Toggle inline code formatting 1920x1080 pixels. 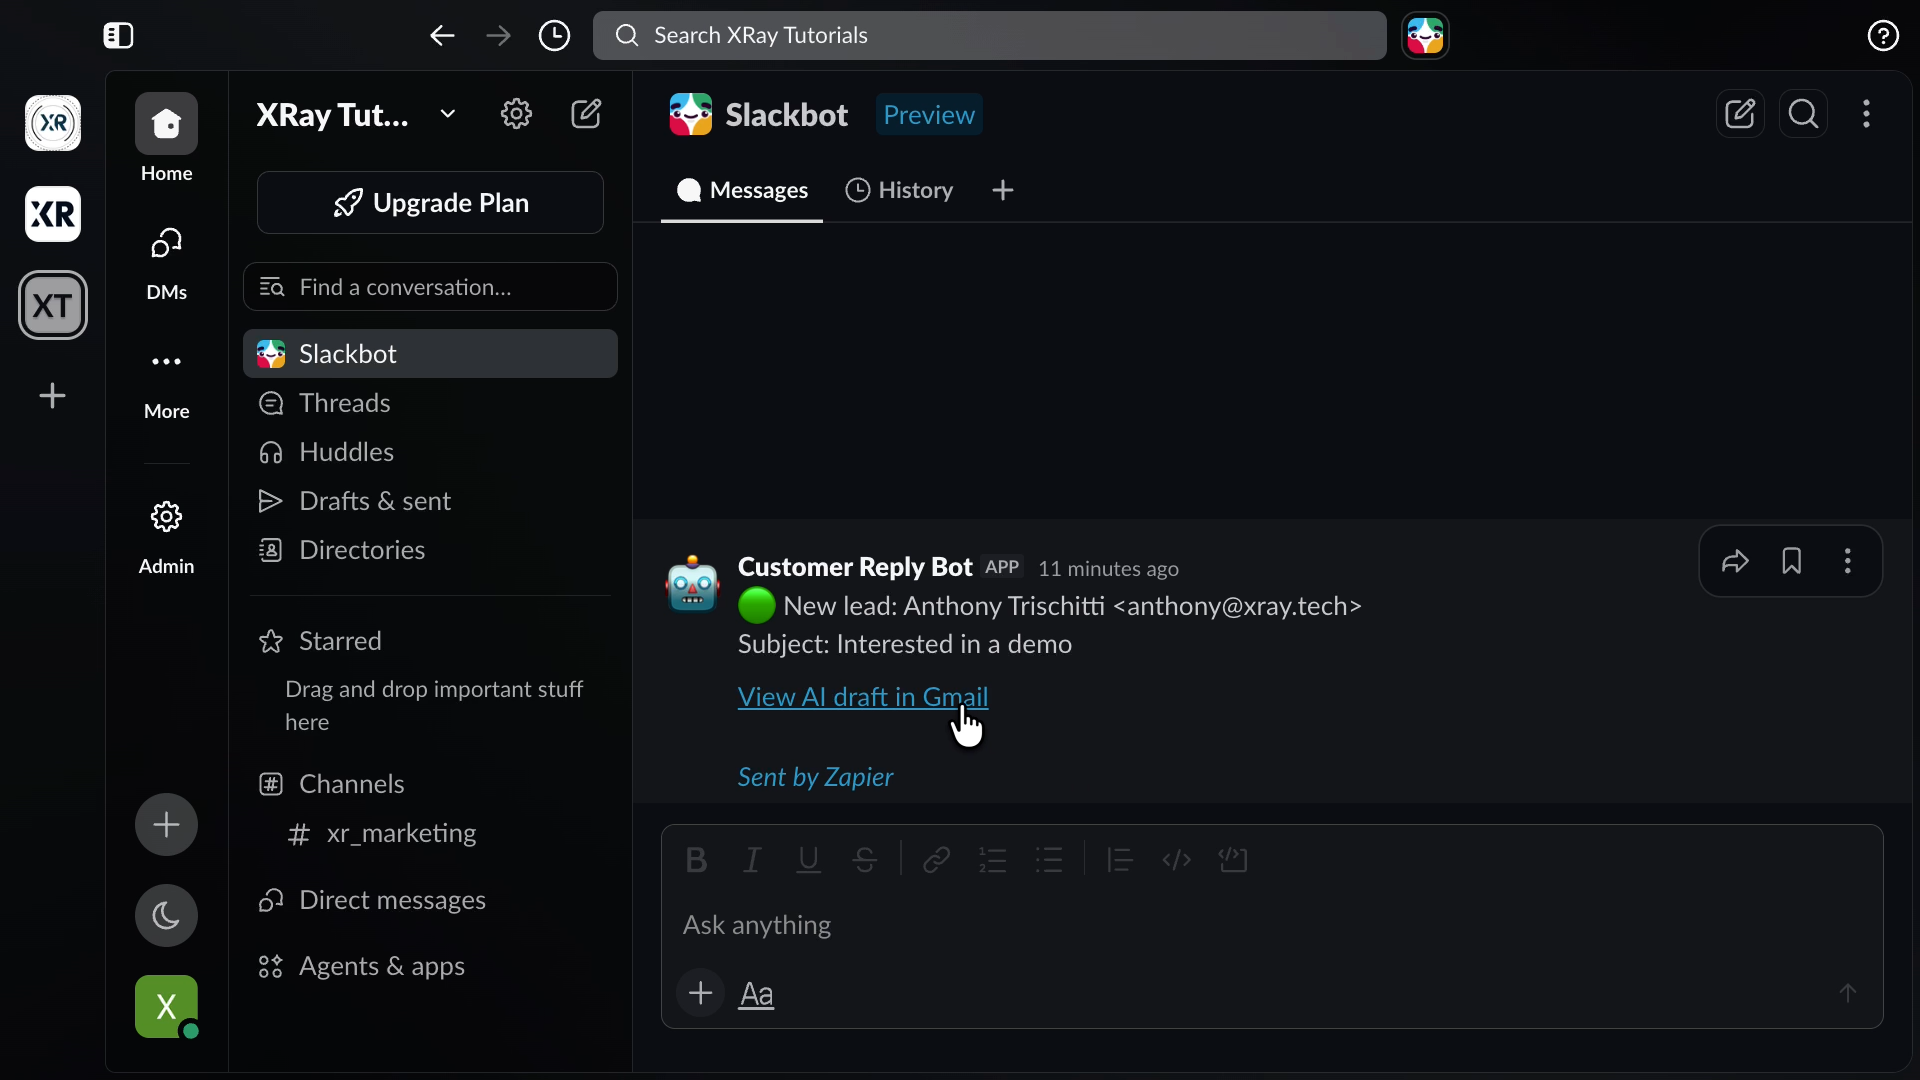[x=1176, y=860]
